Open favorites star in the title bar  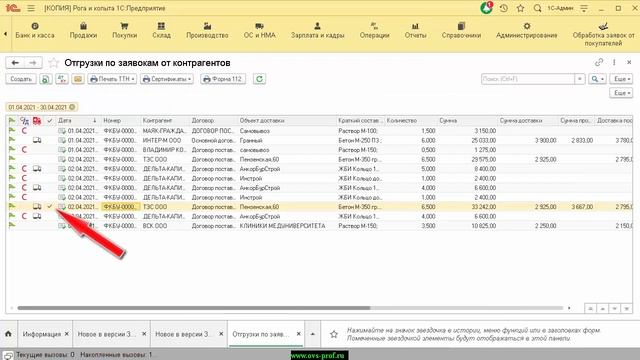tap(520, 8)
